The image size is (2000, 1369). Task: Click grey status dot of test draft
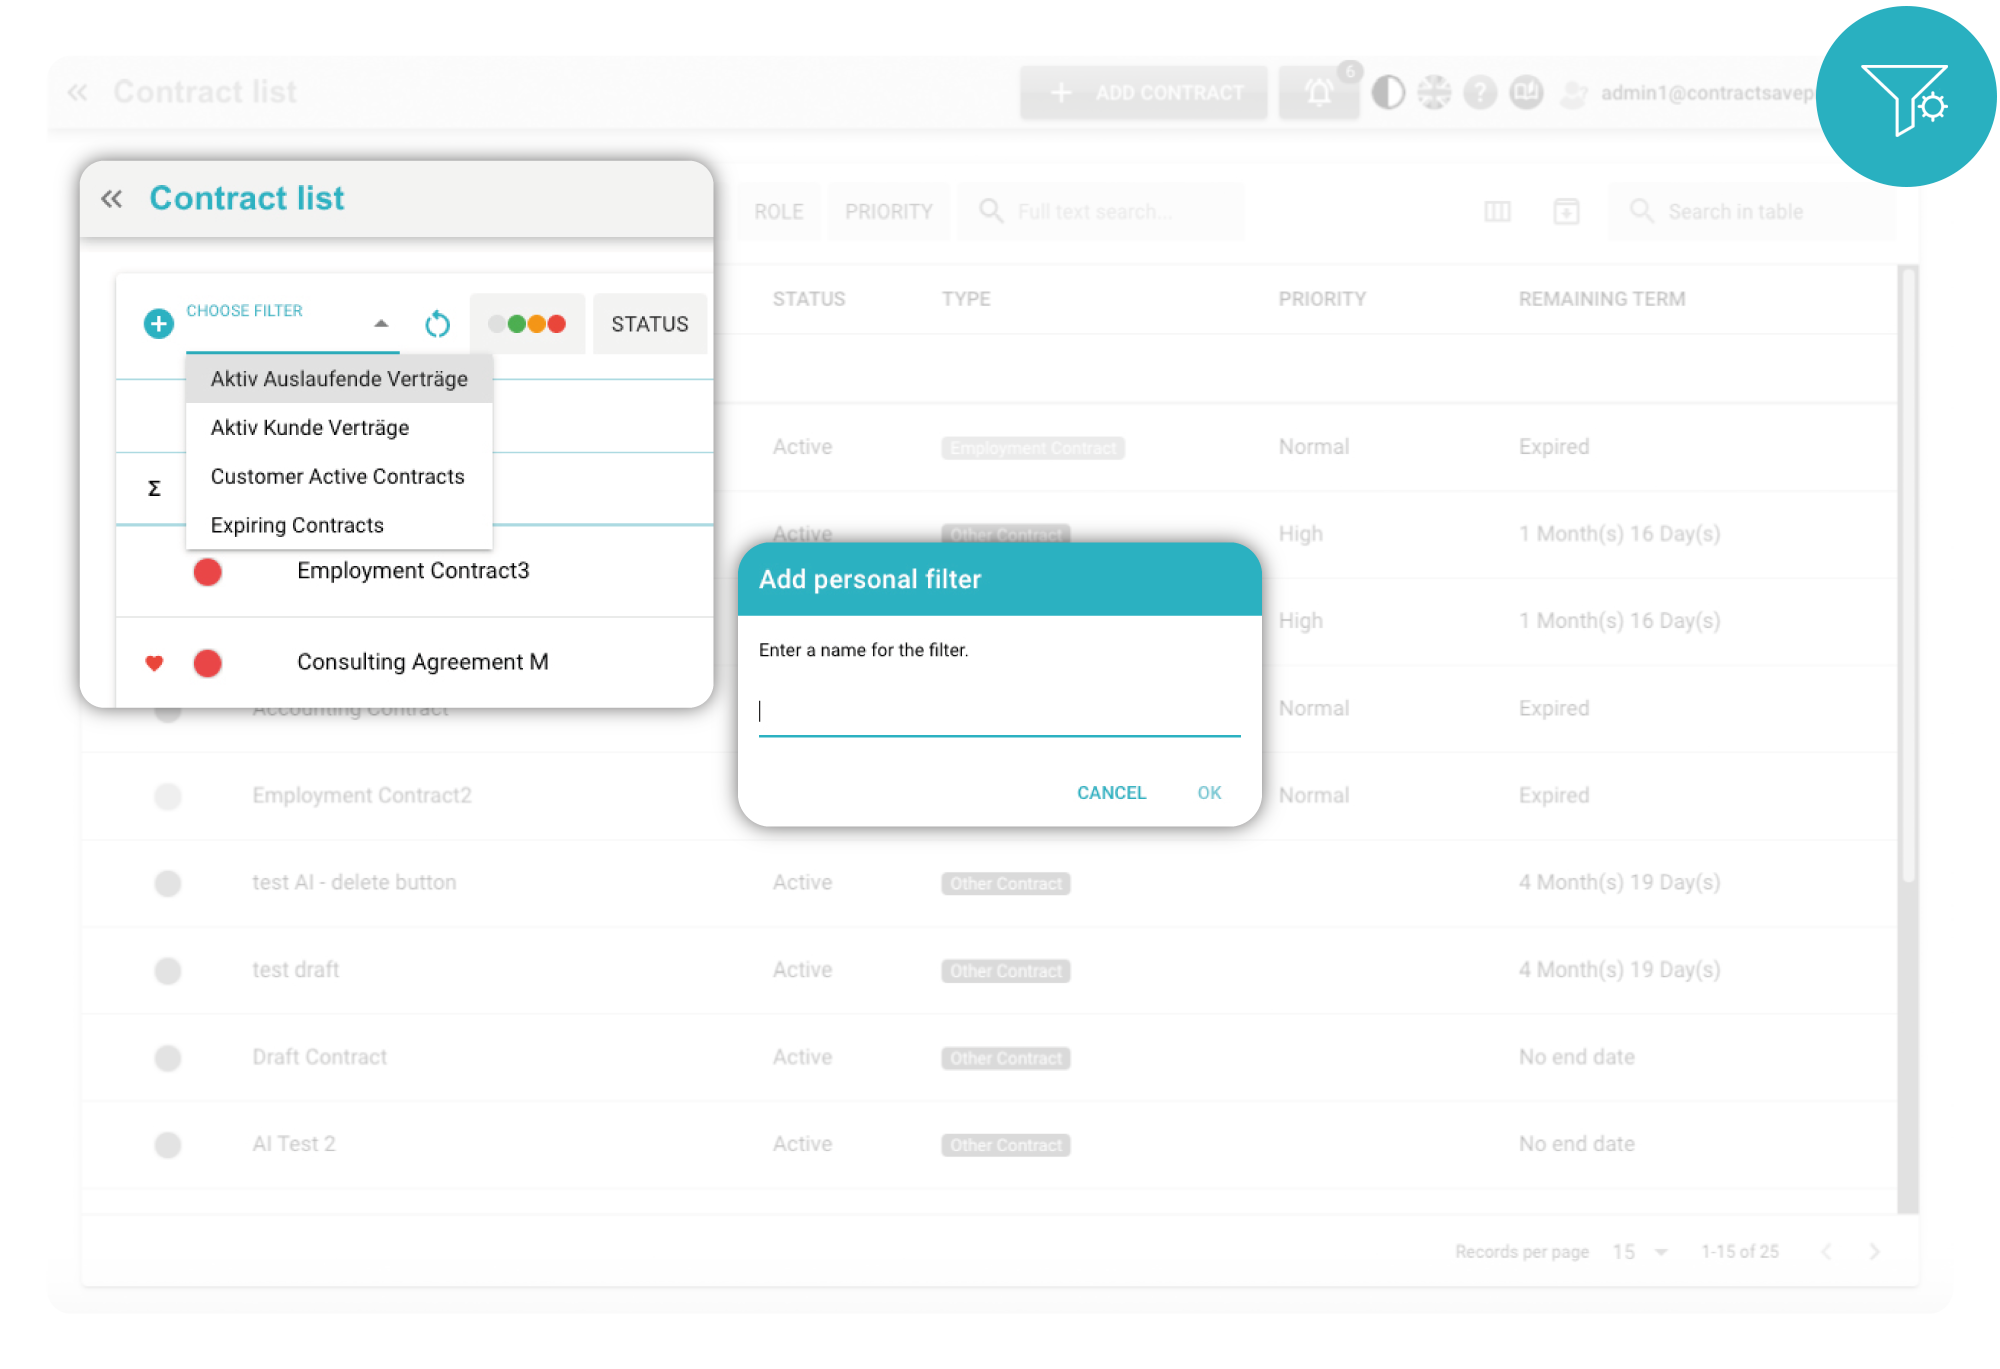coord(168,970)
